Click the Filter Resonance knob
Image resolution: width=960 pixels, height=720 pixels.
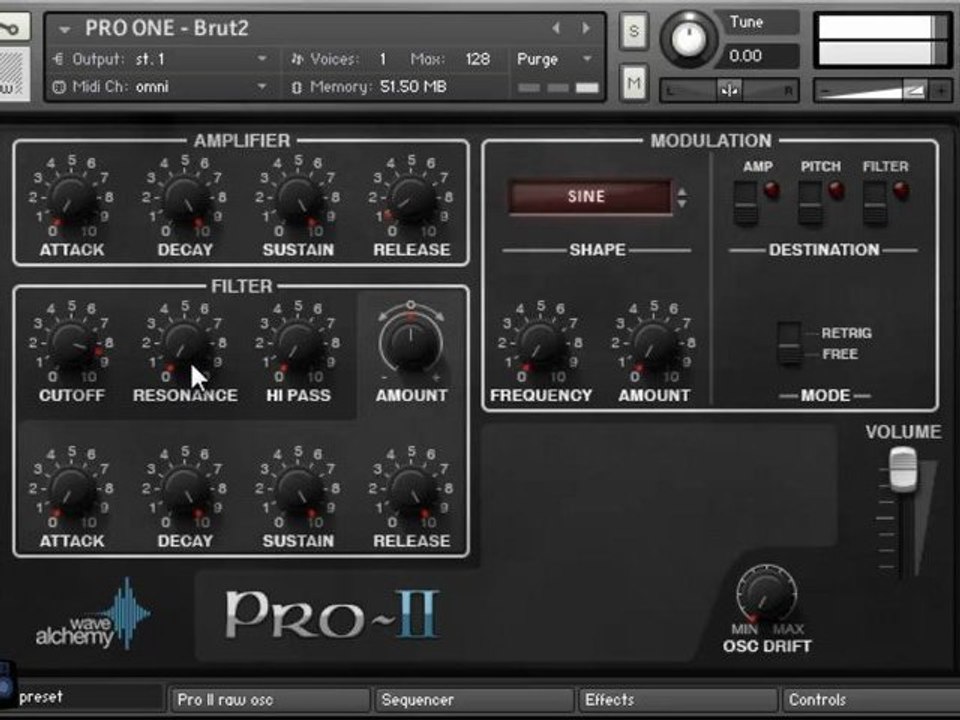click(x=186, y=343)
